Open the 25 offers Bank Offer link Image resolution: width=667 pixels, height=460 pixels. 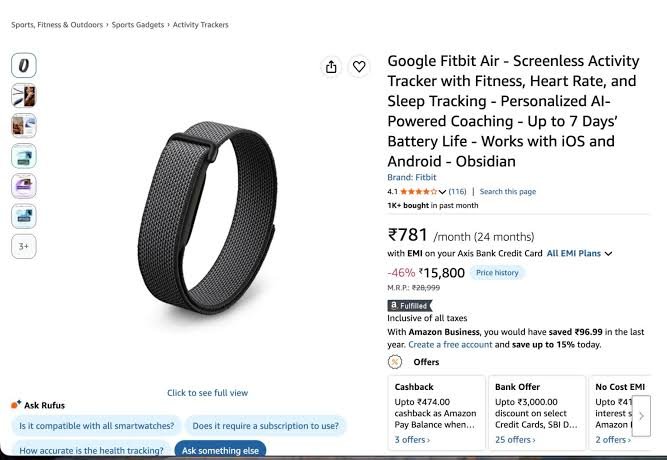(515, 440)
